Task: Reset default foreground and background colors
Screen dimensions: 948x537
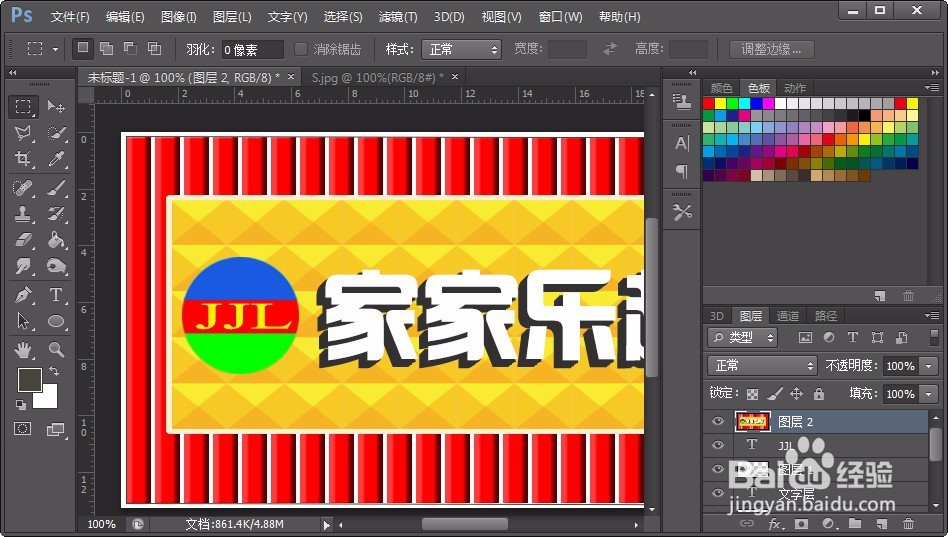Action: [x=21, y=405]
